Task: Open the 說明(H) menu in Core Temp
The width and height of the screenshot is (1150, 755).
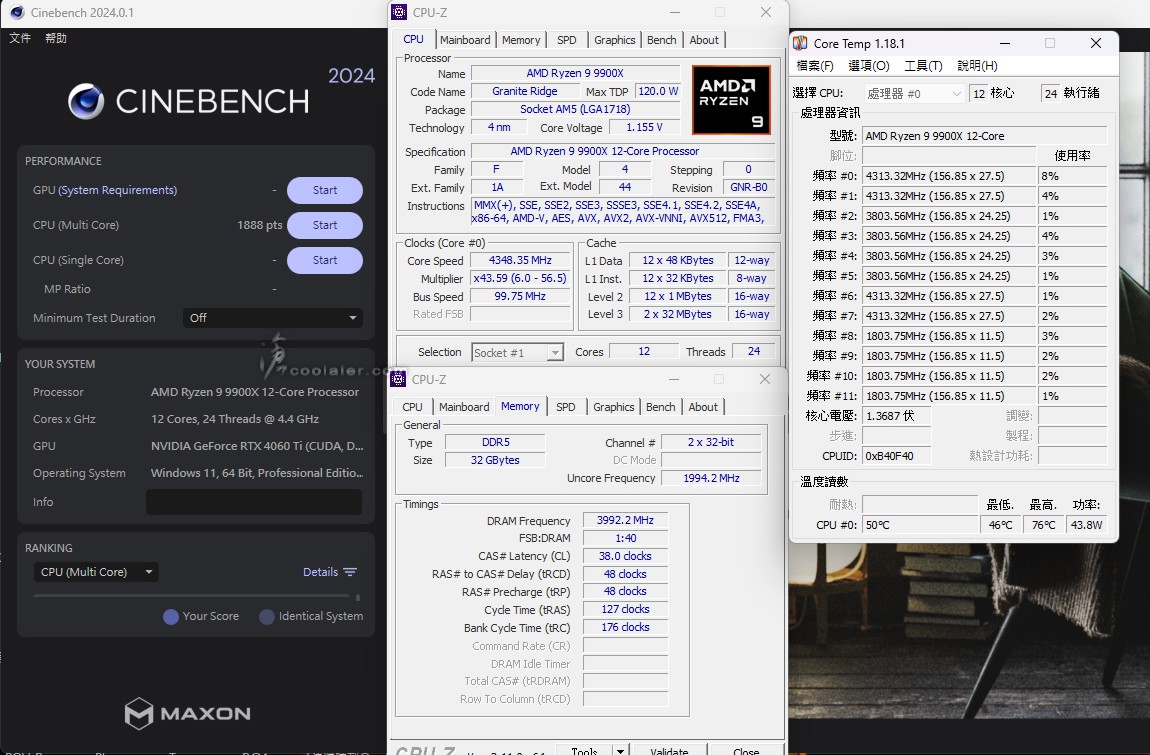Action: [978, 66]
